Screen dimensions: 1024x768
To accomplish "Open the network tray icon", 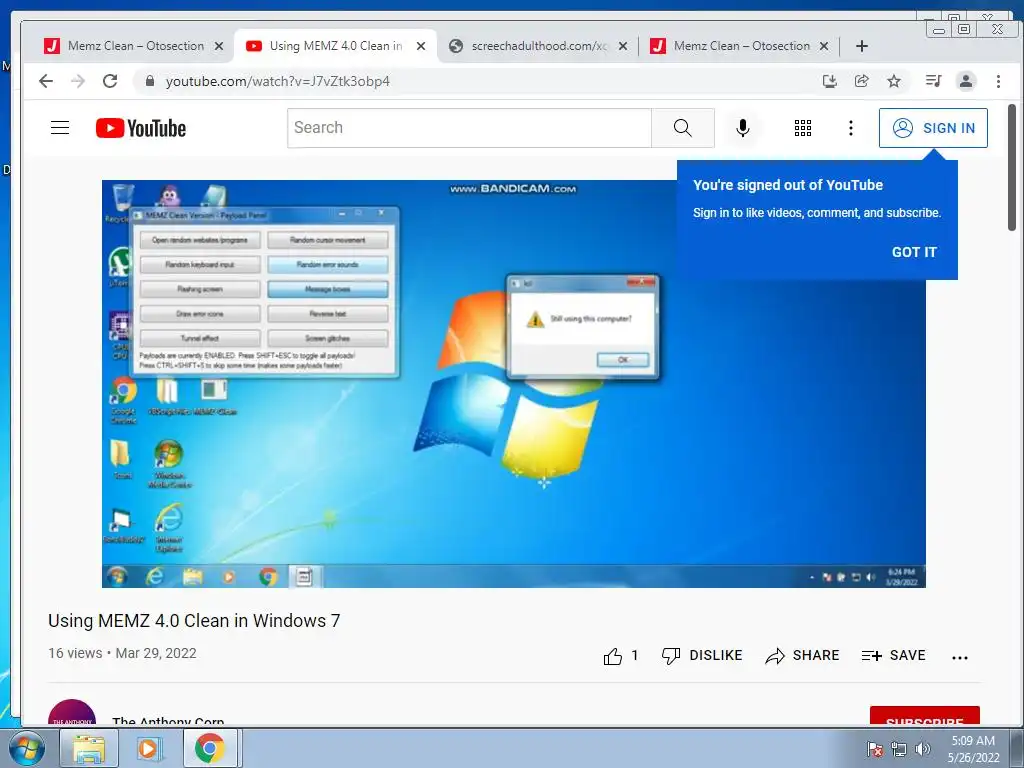I will (x=899, y=749).
